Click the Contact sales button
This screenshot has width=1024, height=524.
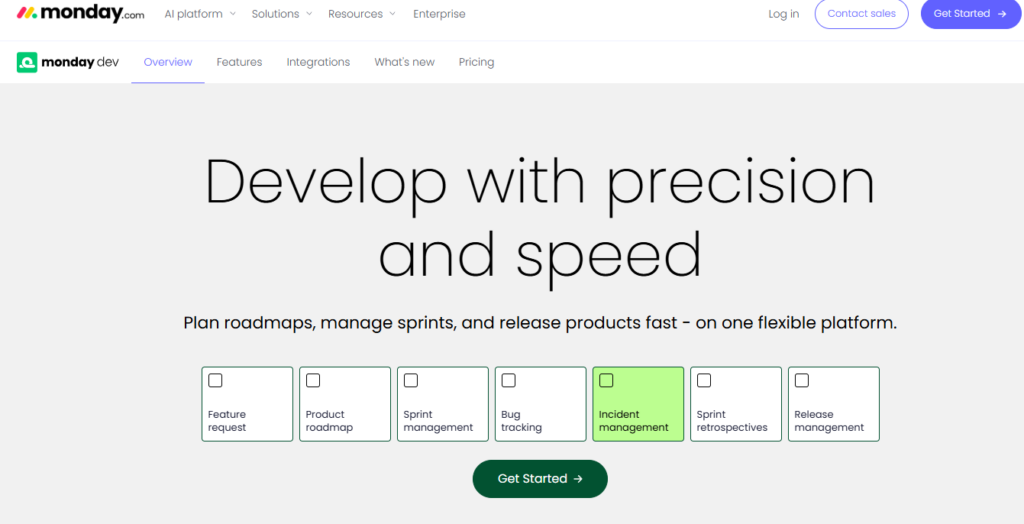tap(861, 14)
